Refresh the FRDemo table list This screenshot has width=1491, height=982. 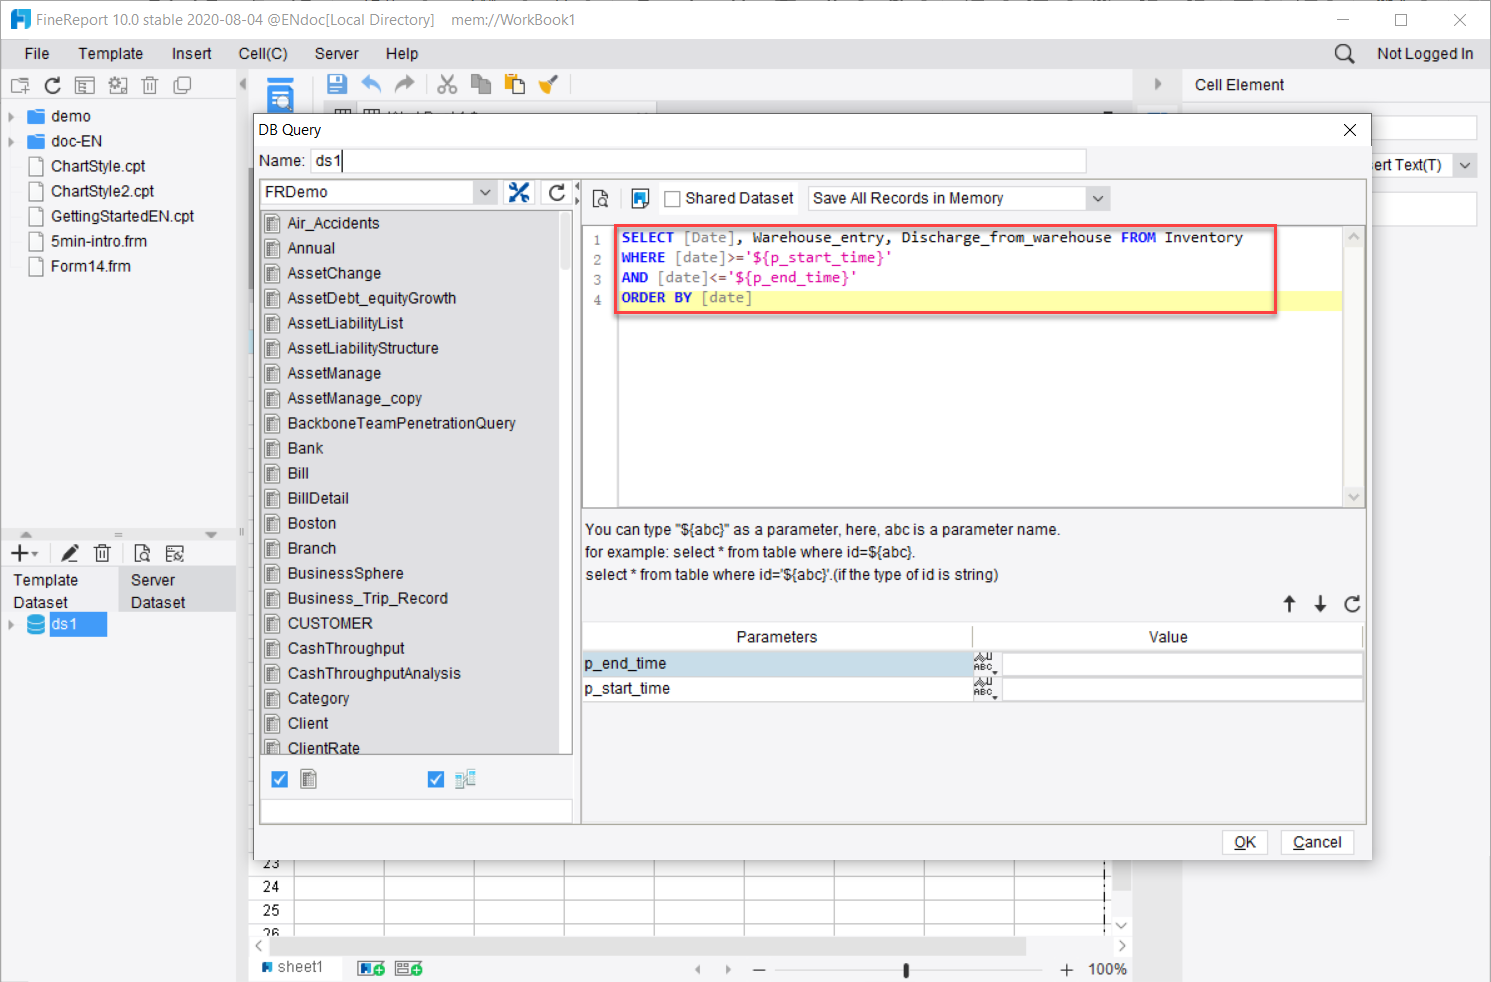[557, 191]
